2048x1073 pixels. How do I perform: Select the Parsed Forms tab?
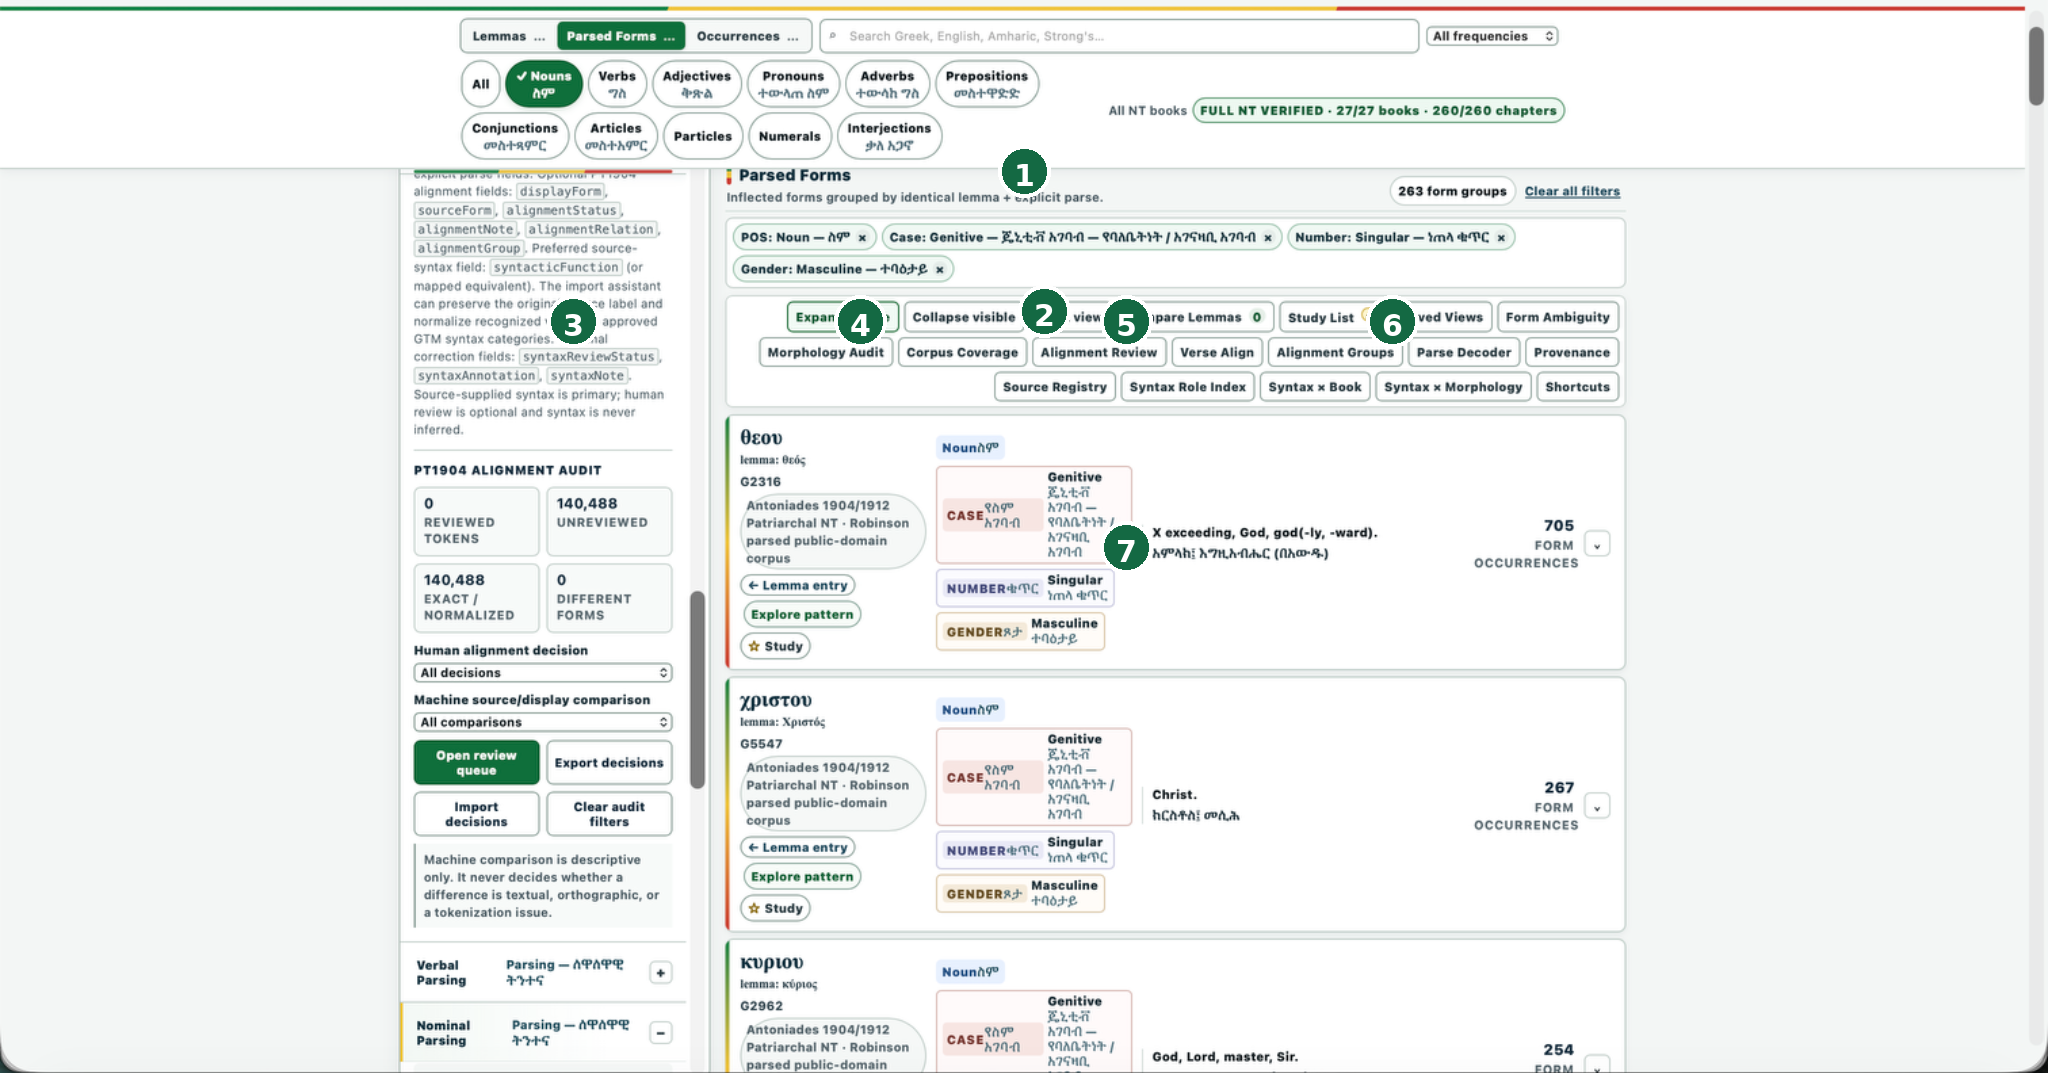click(x=620, y=36)
